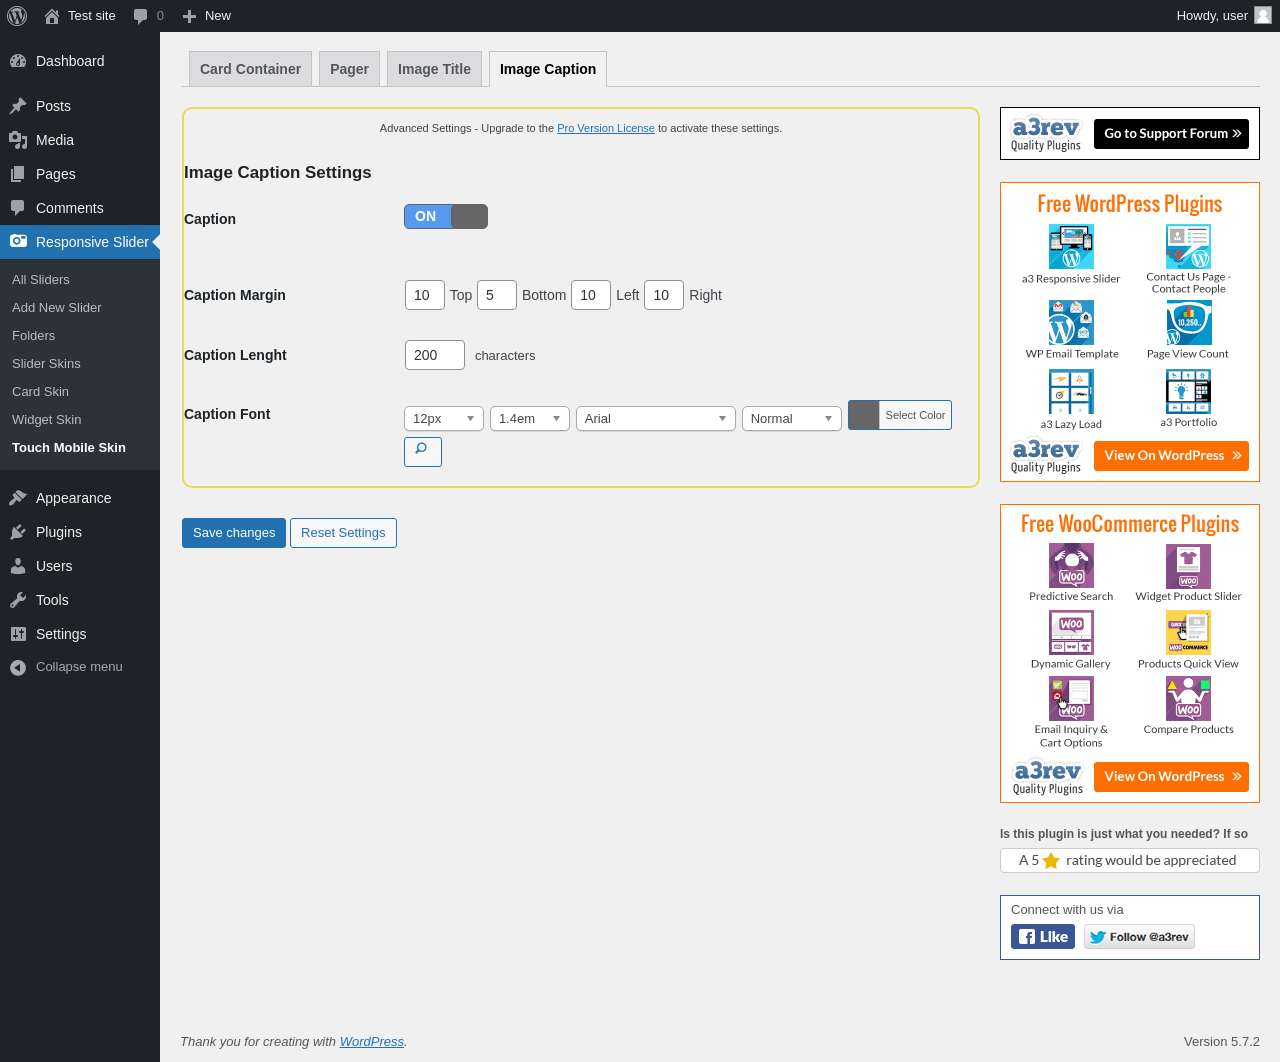
Task: Open Pages in the sidebar
Action: [80, 174]
